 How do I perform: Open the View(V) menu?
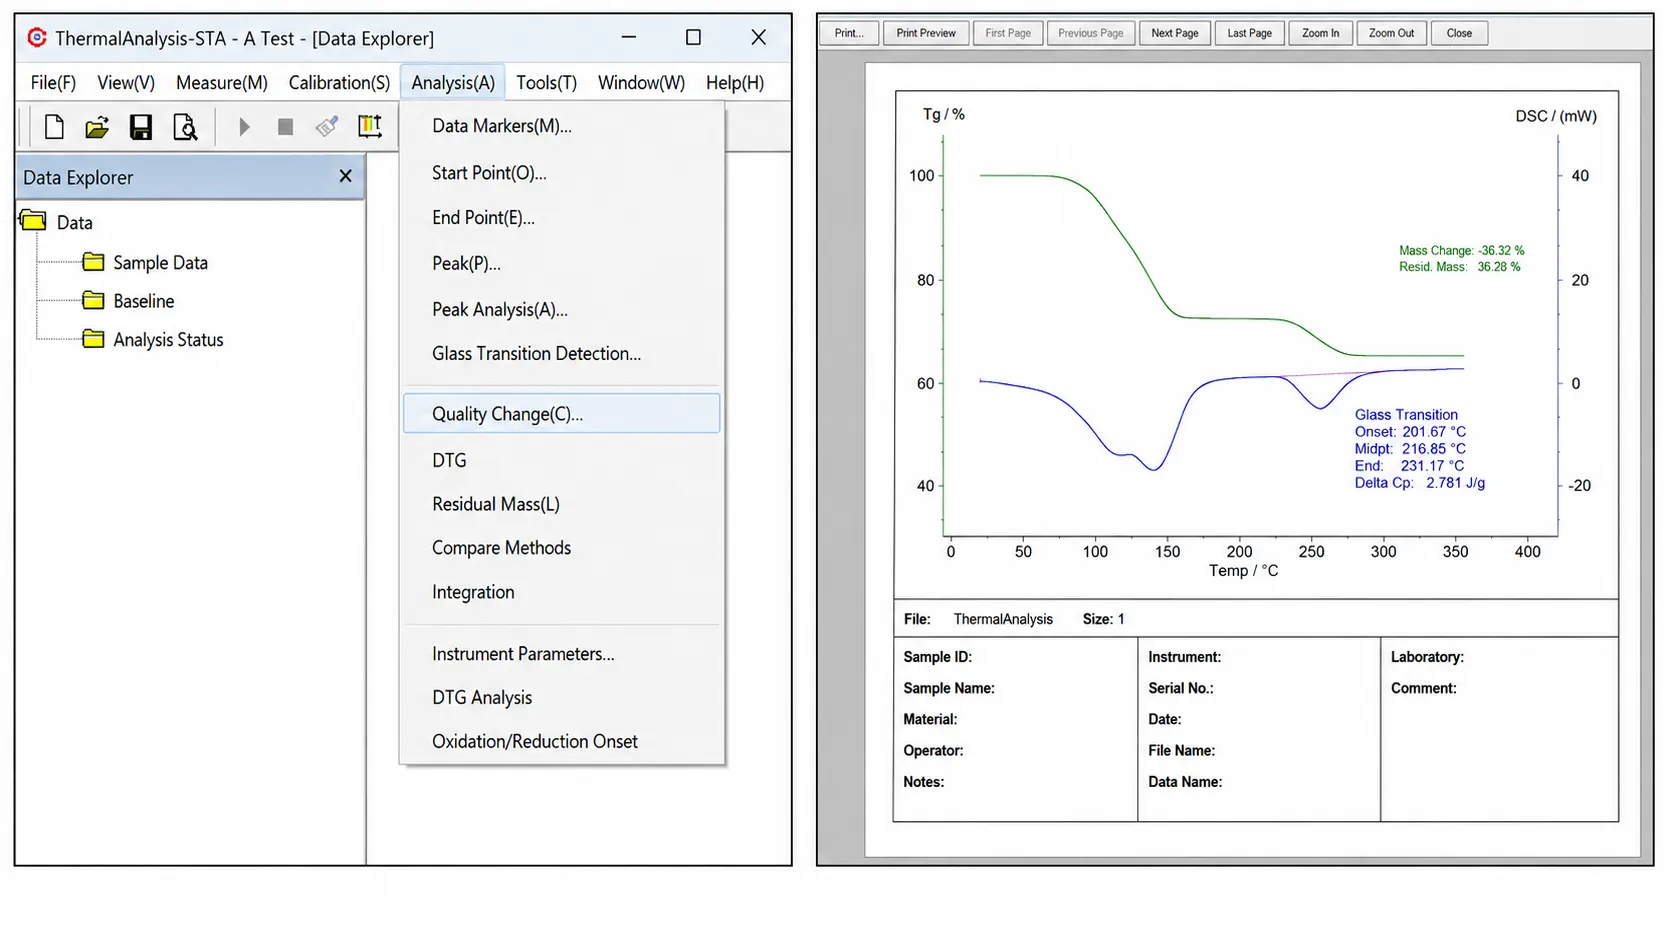(126, 83)
